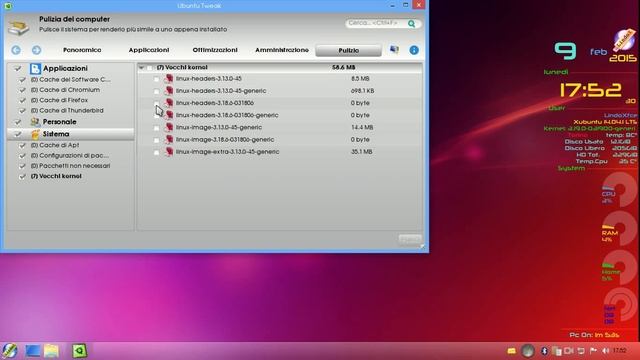Click the 14.4 MB size value

point(362,127)
